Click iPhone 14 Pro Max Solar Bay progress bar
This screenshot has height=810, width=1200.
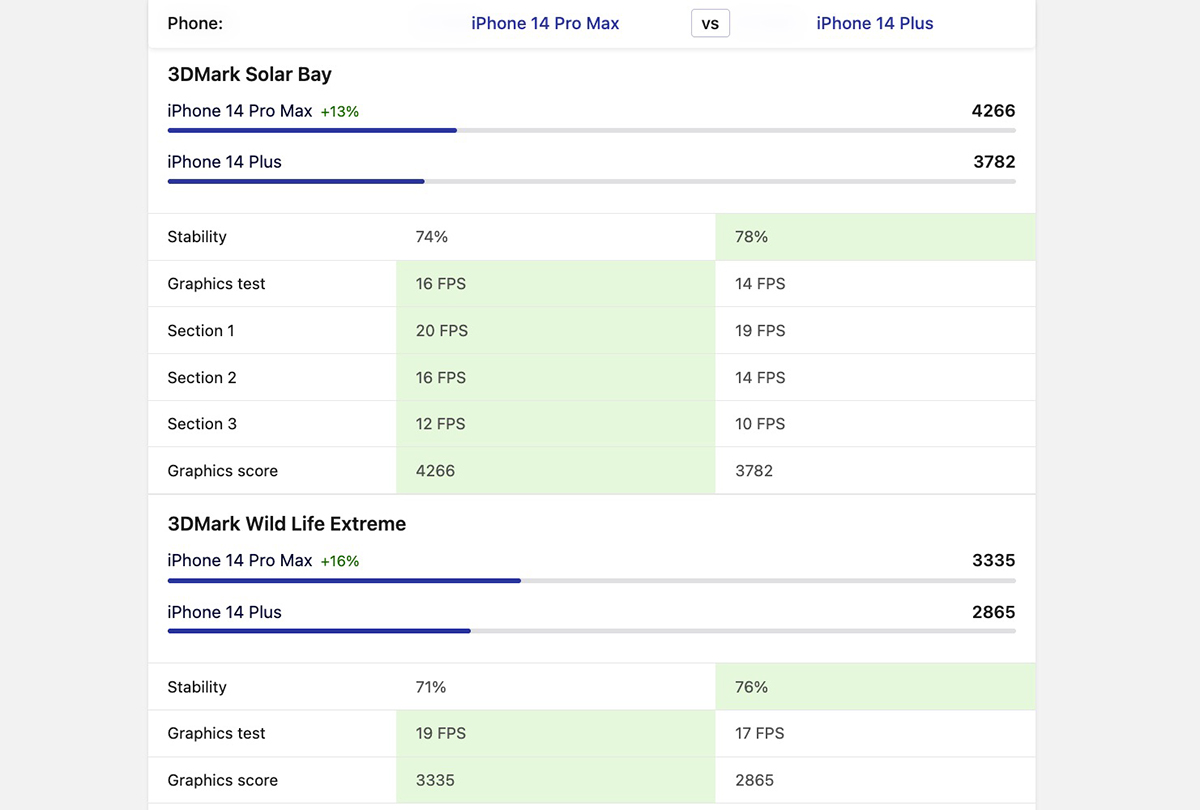(x=592, y=130)
